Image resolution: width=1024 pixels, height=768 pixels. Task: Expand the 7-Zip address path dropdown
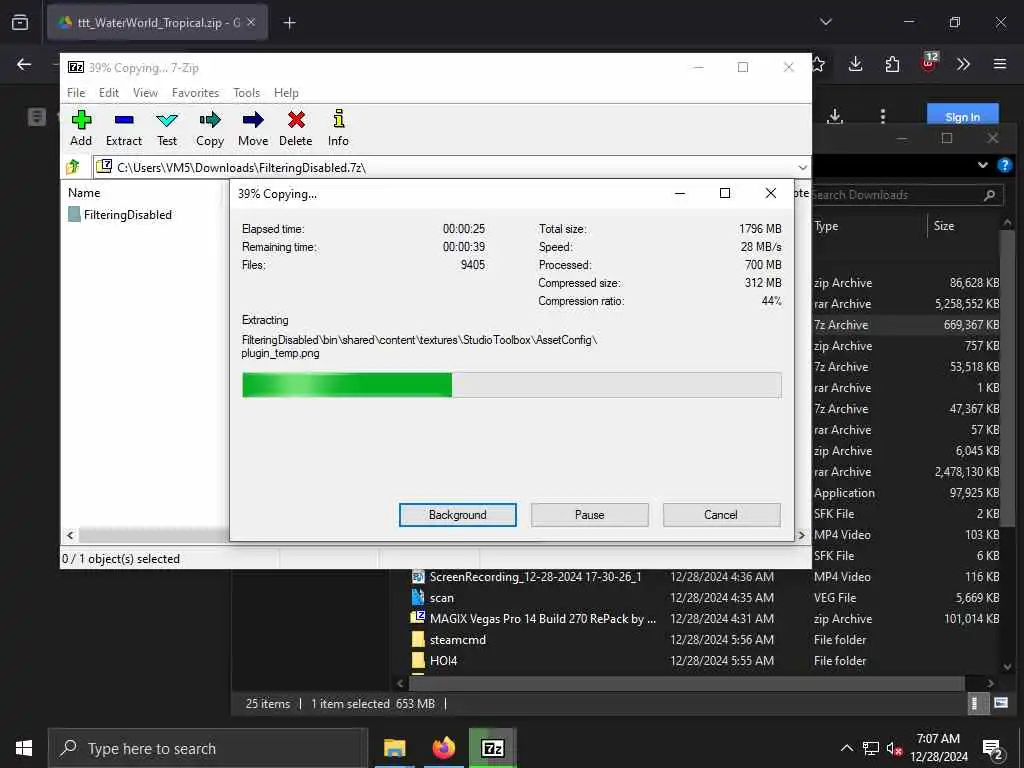[802, 168]
